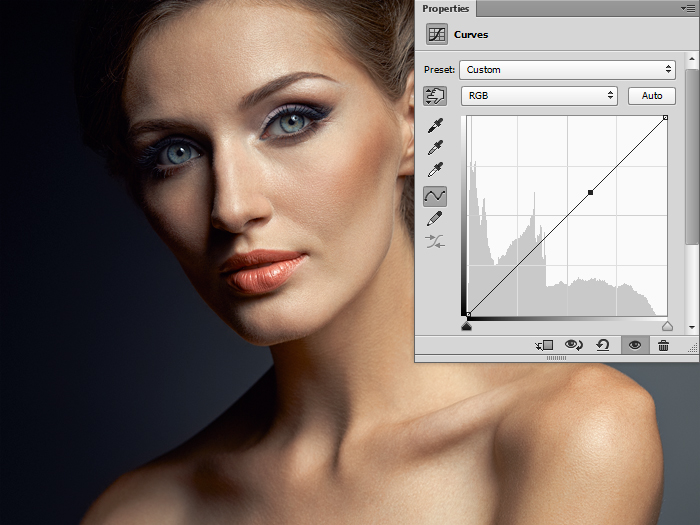
Task: Click the smooth curve values icon
Action: pos(435,242)
